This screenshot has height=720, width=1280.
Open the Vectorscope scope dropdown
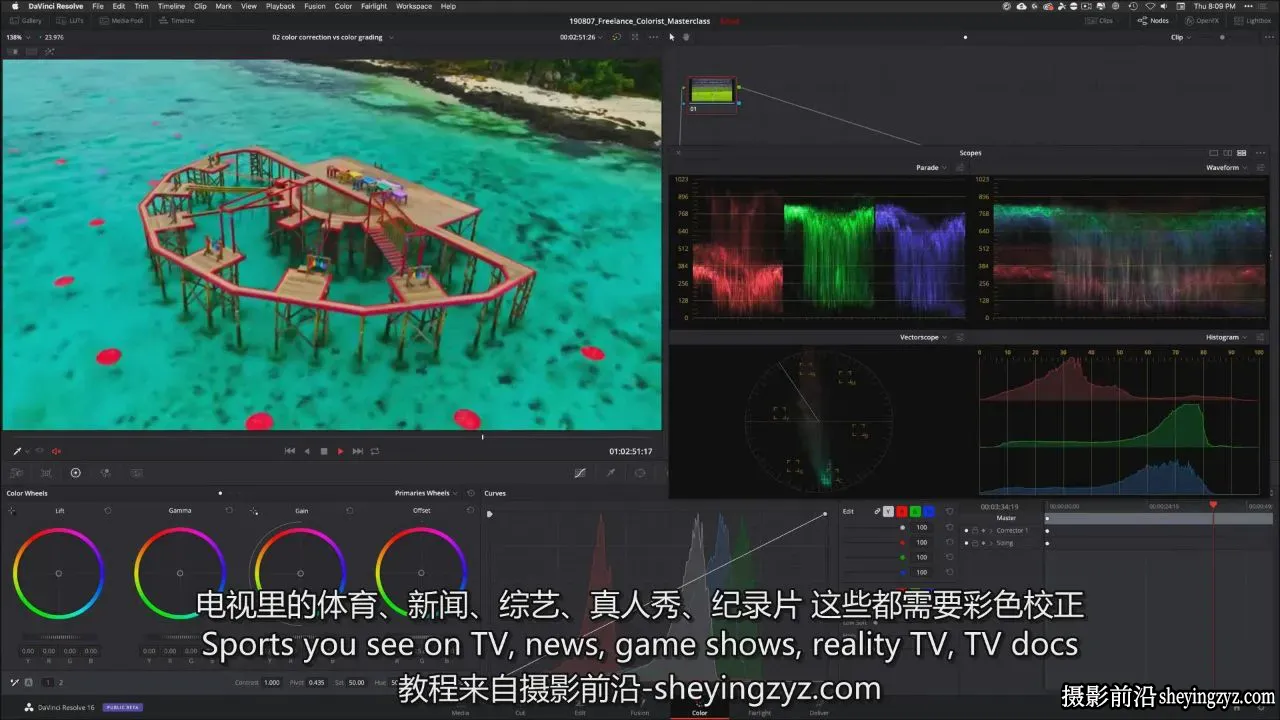[922, 338]
